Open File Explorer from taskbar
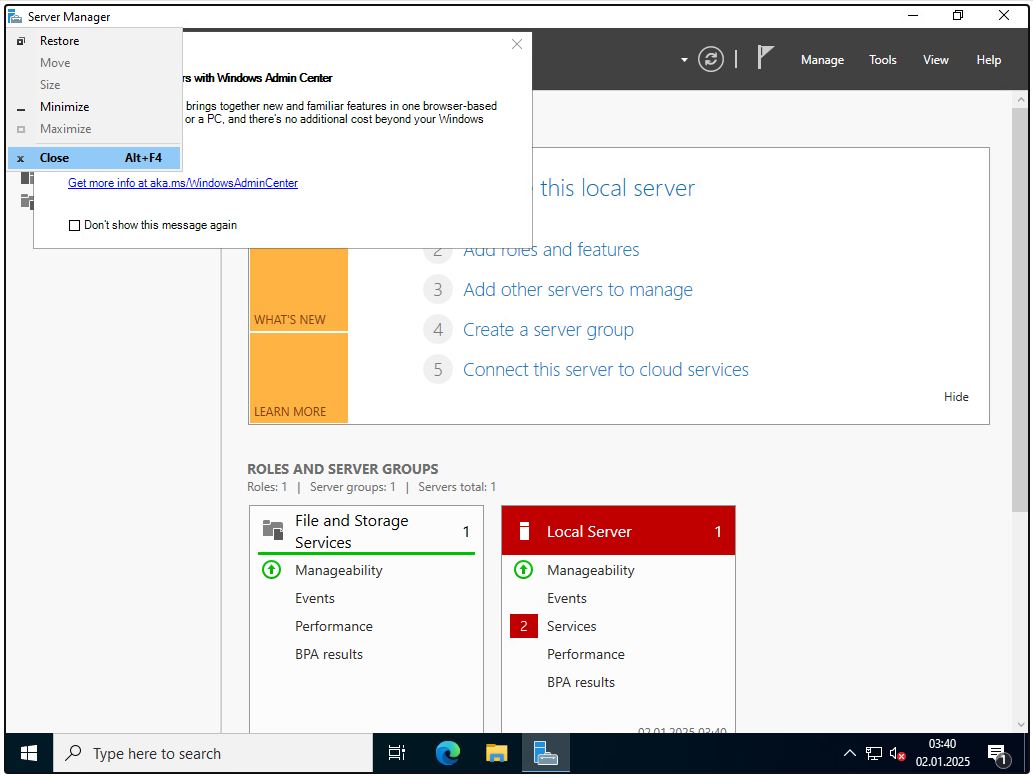This screenshot has height=777, width=1033. point(497,753)
